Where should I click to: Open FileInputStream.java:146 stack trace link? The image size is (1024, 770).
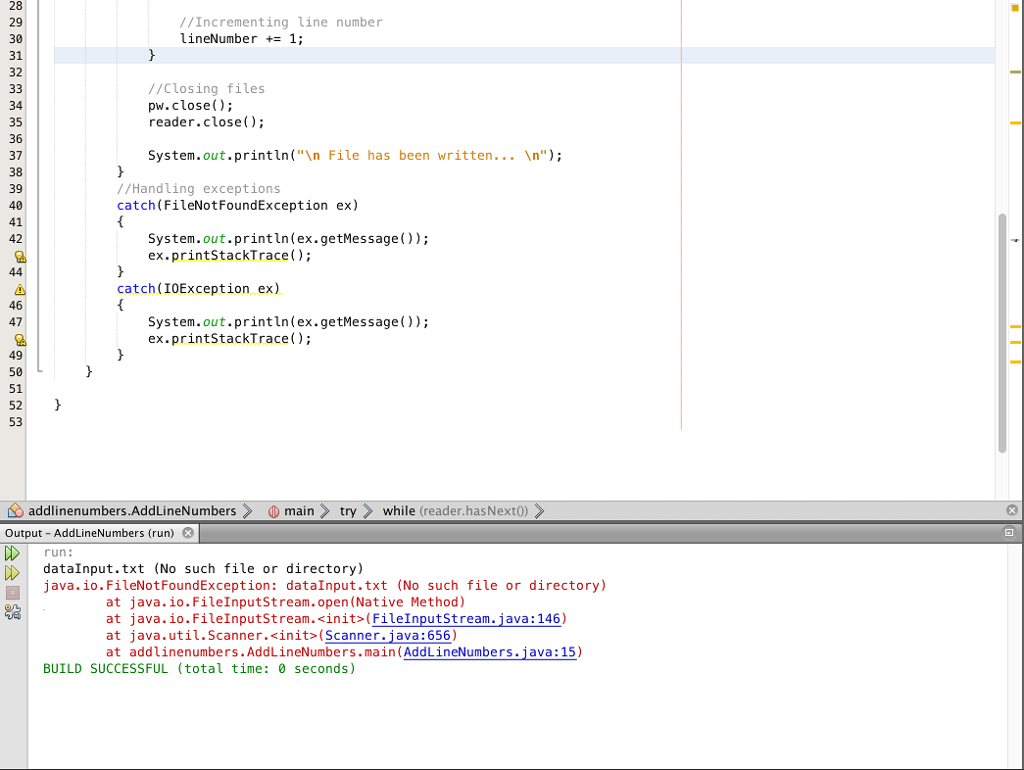466,618
